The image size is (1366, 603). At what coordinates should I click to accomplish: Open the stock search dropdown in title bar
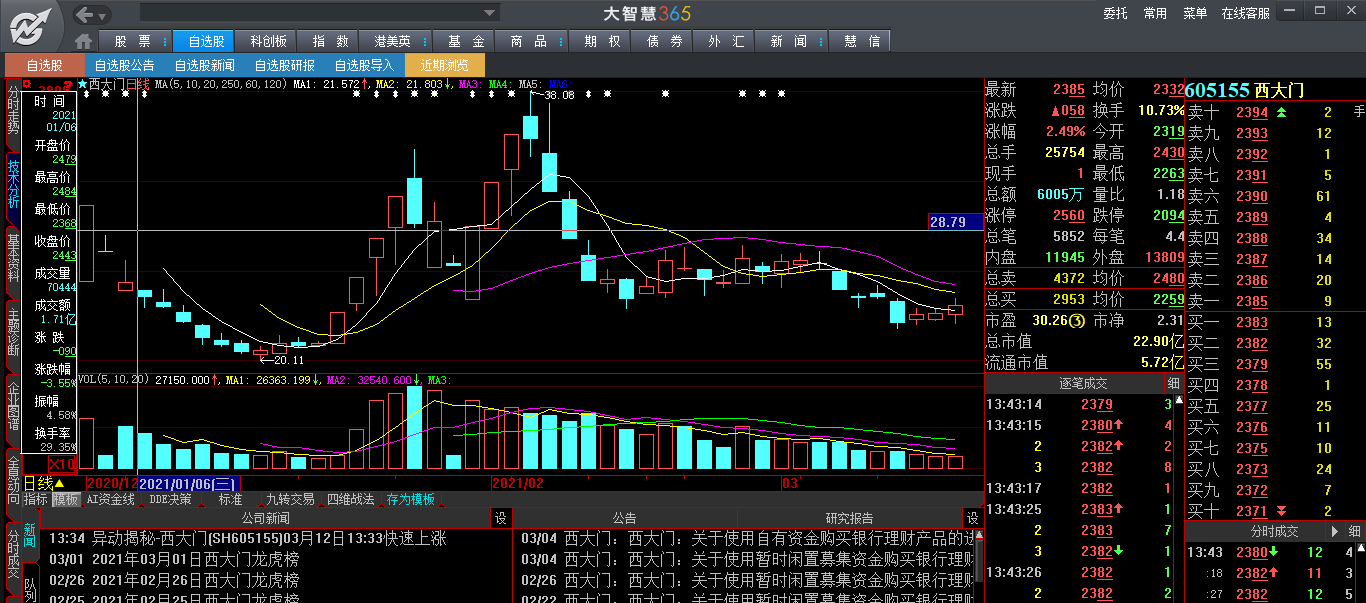click(x=490, y=14)
